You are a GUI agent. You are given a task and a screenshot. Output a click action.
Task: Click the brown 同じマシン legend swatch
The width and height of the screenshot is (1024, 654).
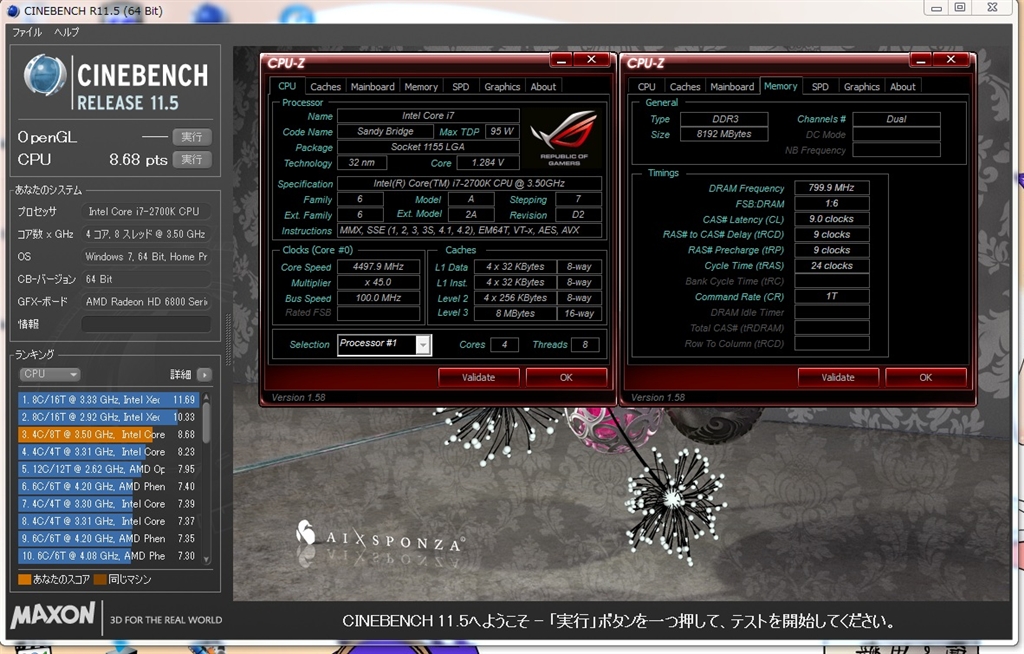point(100,580)
